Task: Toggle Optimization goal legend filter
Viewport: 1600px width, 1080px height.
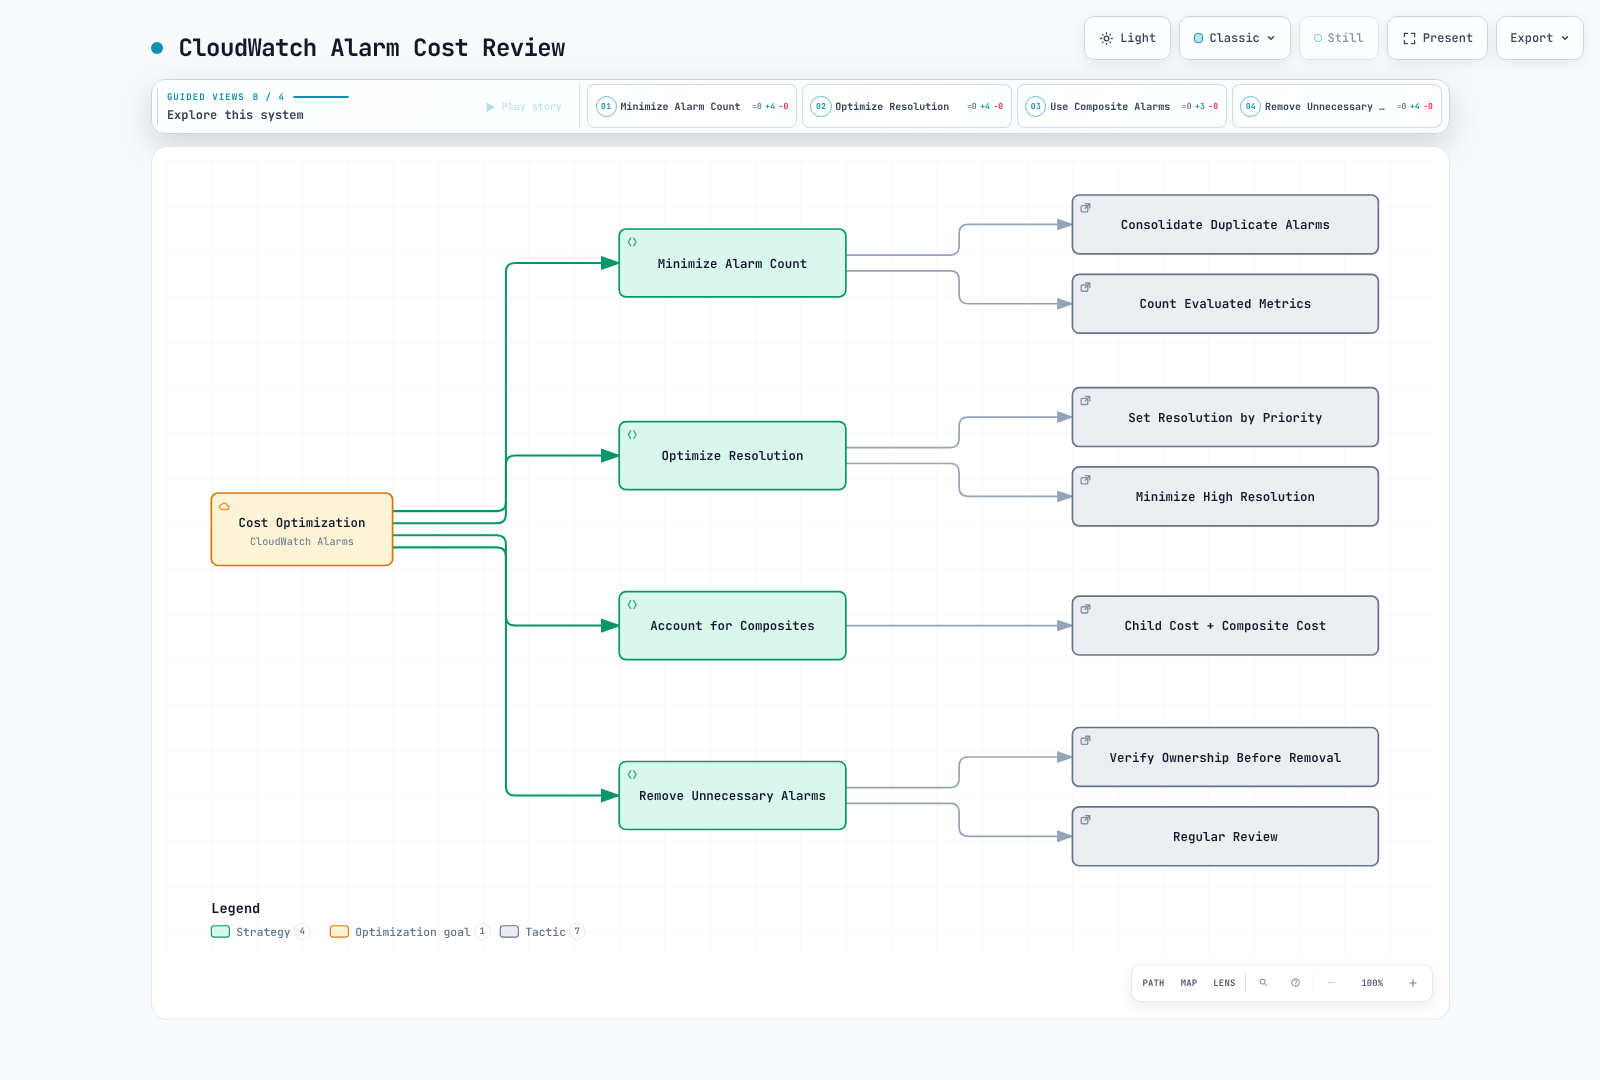Action: [x=409, y=932]
